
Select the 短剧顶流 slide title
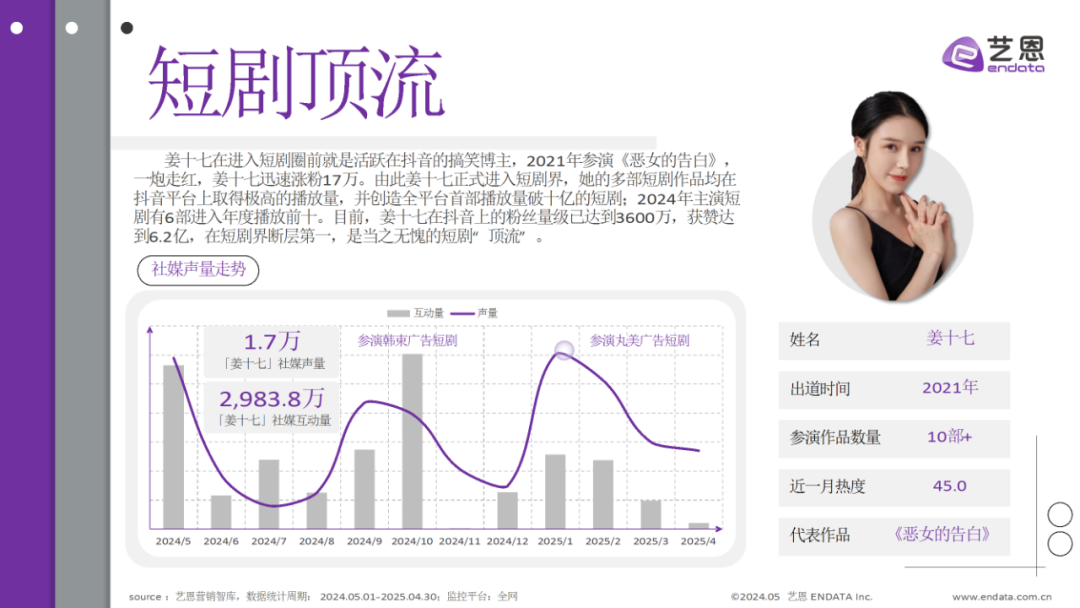pos(296,84)
